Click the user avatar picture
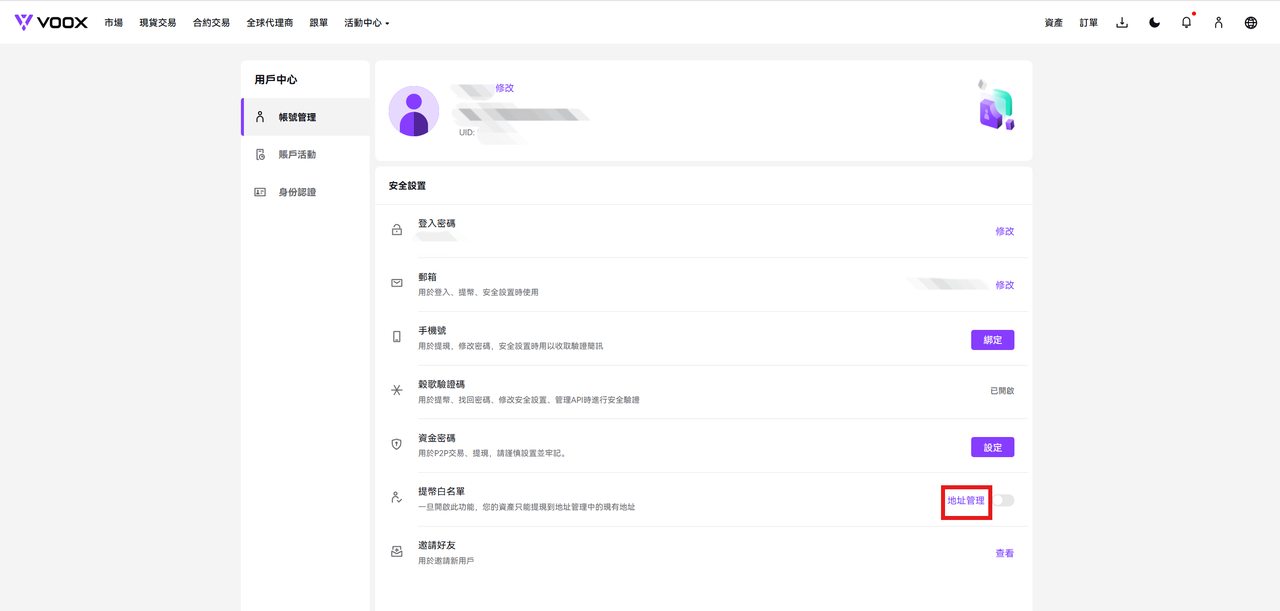The image size is (1280, 611). click(414, 111)
